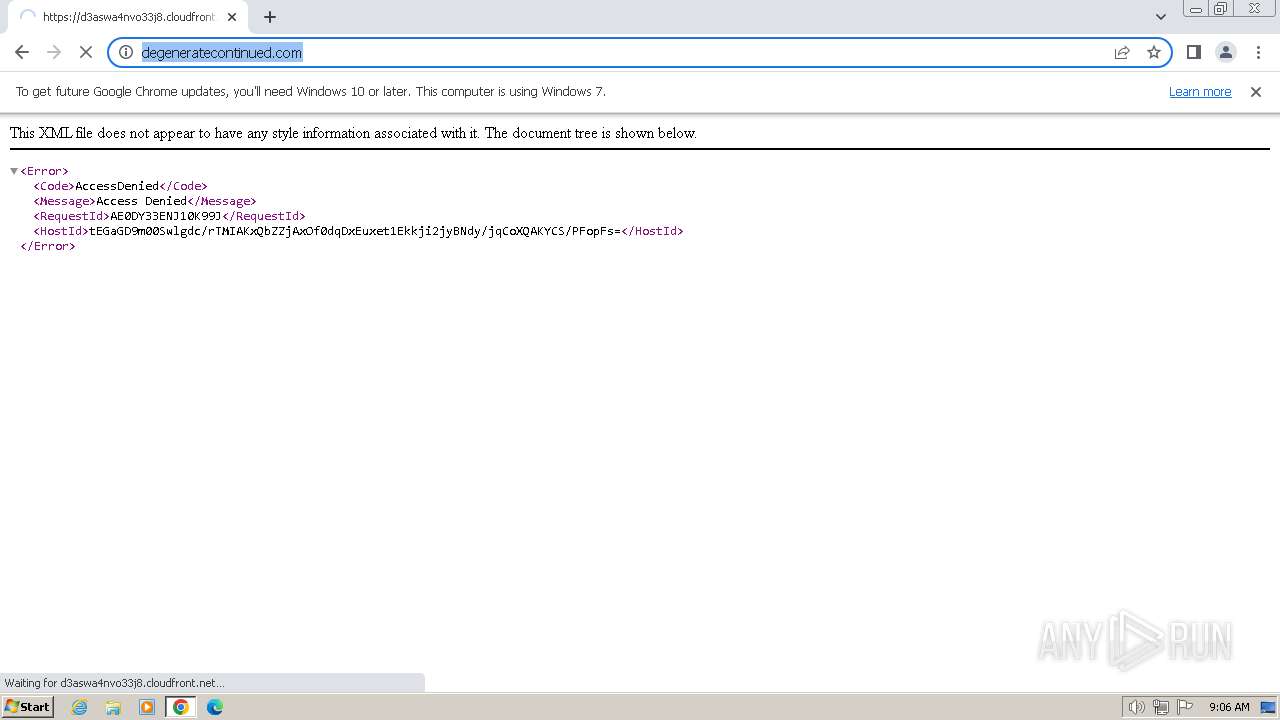Open the network tray icon

coord(1161,707)
